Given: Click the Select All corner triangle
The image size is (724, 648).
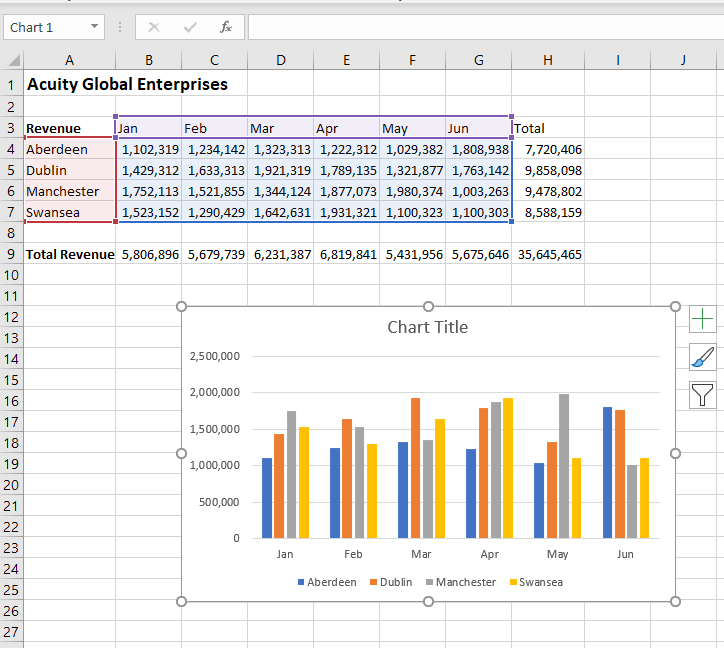Looking at the screenshot, I should (x=14, y=60).
